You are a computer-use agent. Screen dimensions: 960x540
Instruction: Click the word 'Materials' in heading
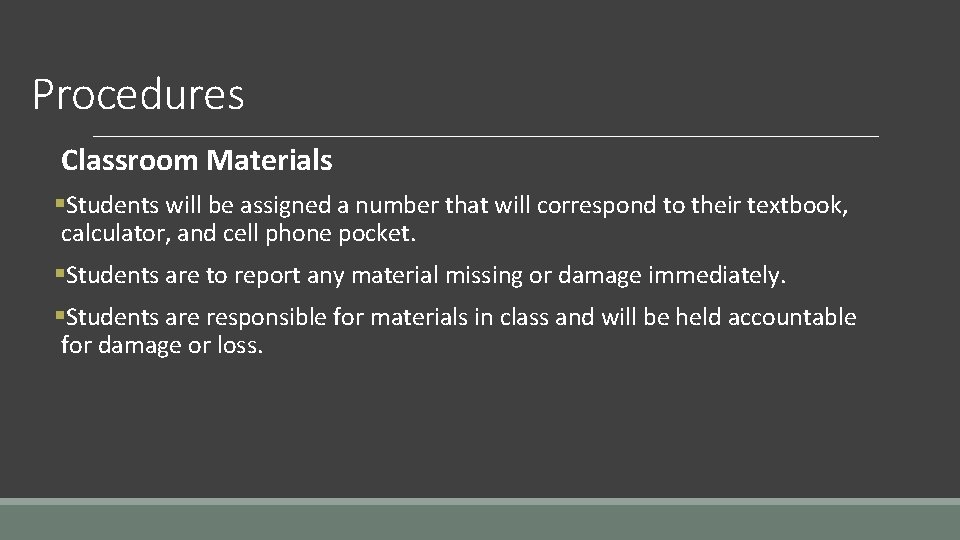pyautogui.click(x=269, y=160)
